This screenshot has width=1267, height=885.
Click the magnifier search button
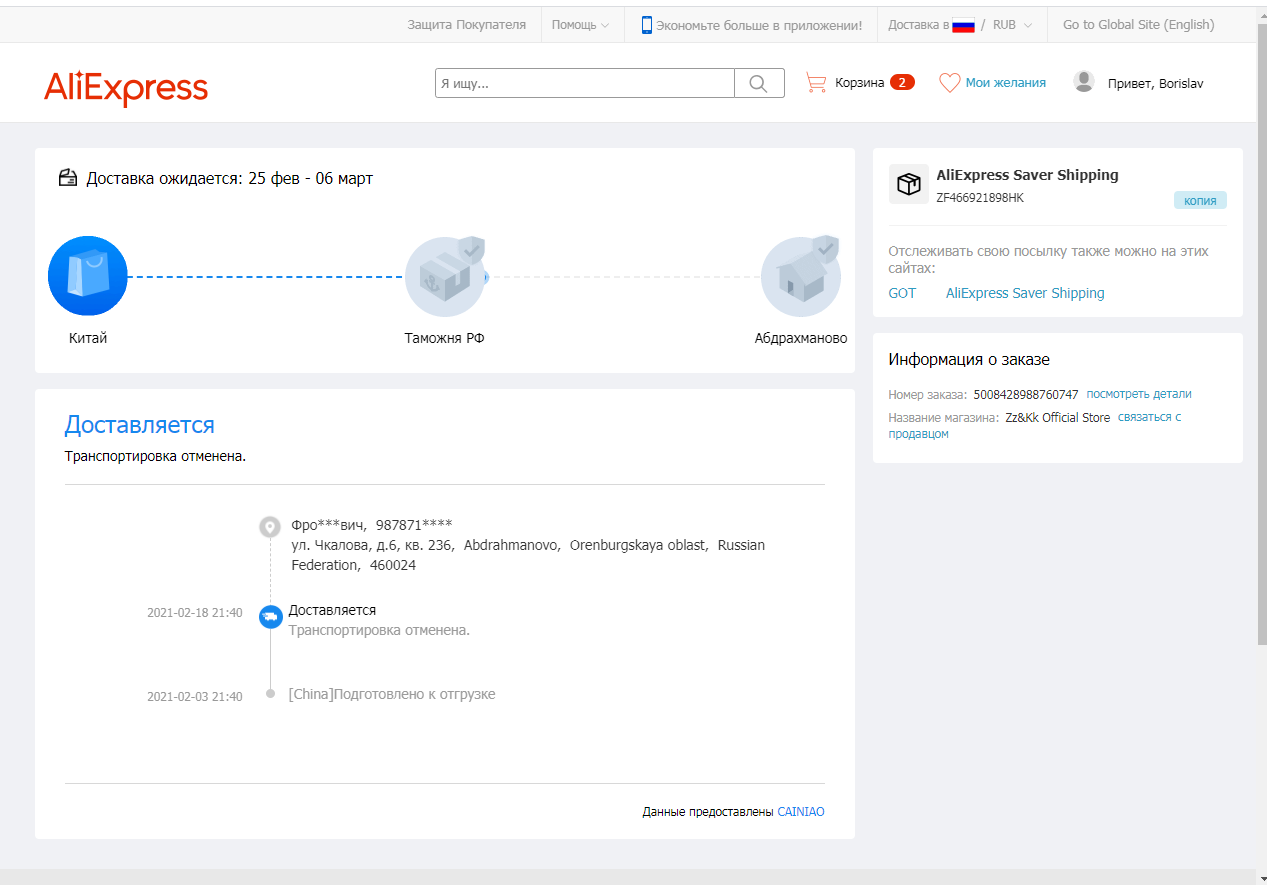tap(759, 83)
